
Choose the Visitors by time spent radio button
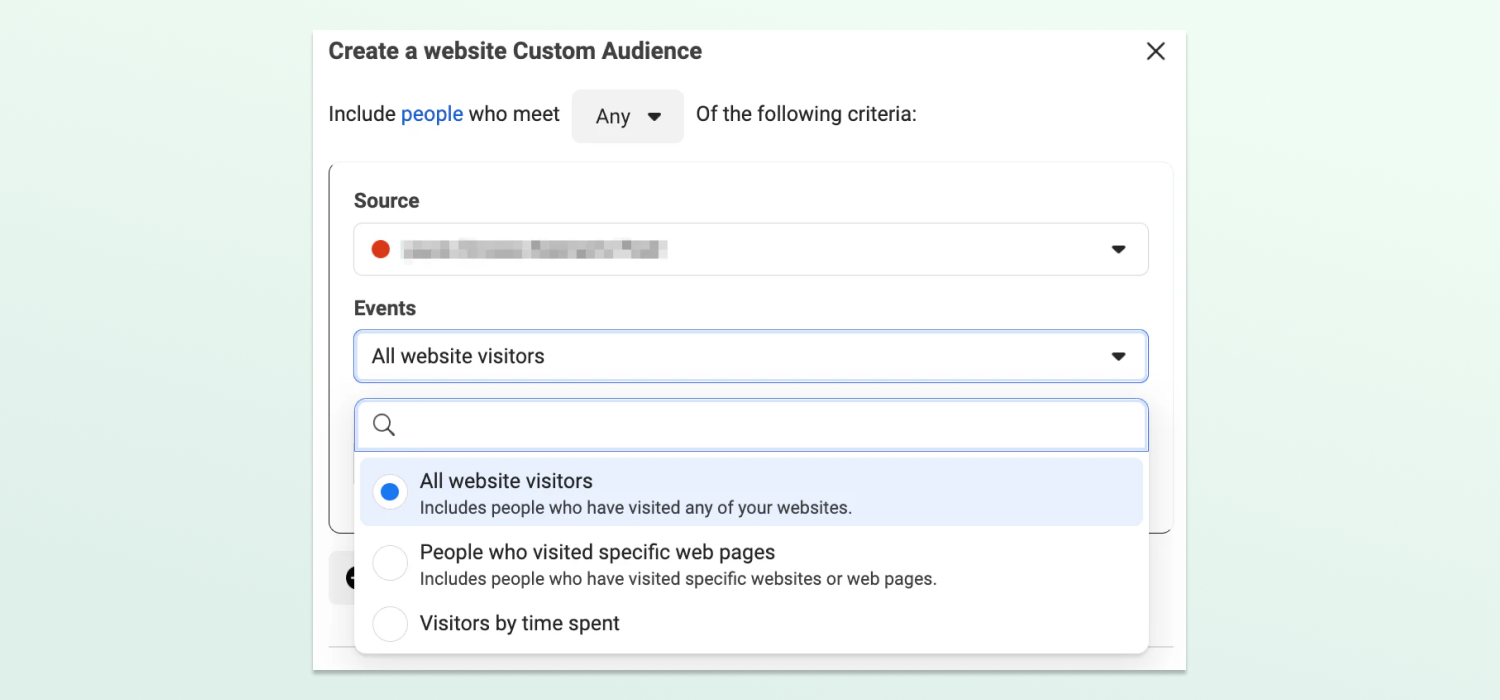pos(390,624)
